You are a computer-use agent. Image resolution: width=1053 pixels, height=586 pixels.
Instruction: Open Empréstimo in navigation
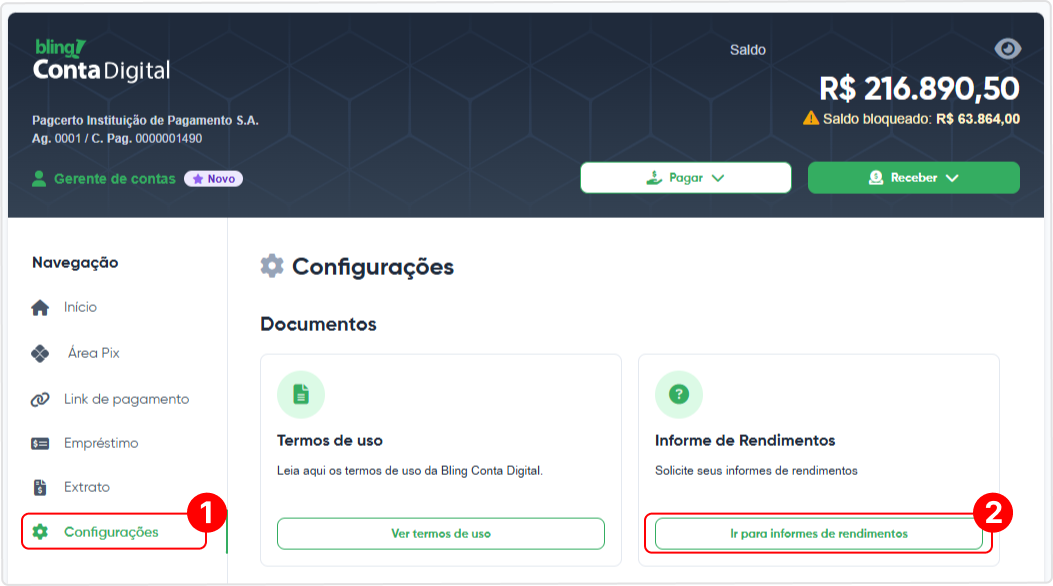tap(101, 443)
